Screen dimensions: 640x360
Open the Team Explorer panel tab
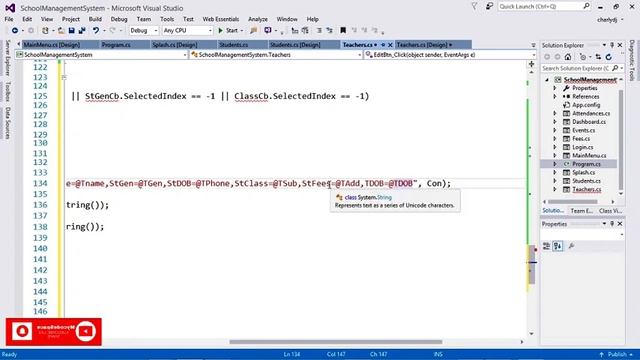point(581,211)
